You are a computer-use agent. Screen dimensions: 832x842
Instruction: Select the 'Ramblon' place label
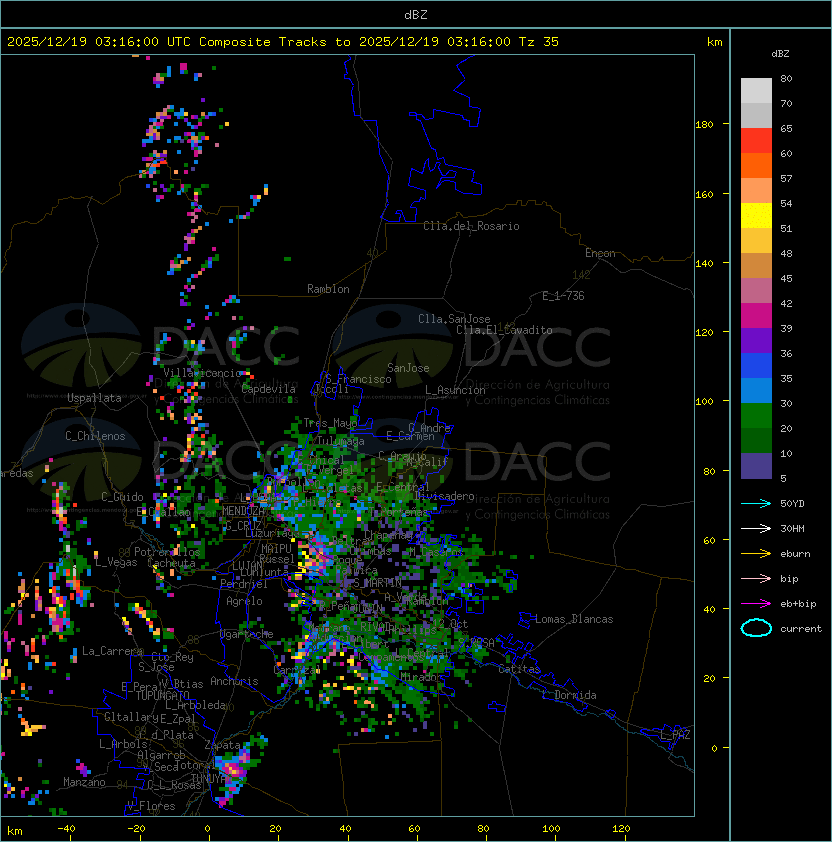pos(328,289)
